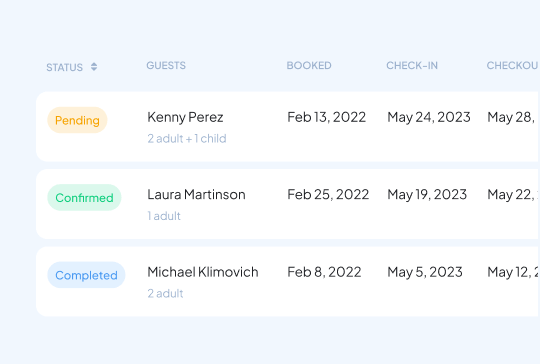The height and width of the screenshot is (364, 540).
Task: Click the Confirmed status badge
Action: point(84,198)
